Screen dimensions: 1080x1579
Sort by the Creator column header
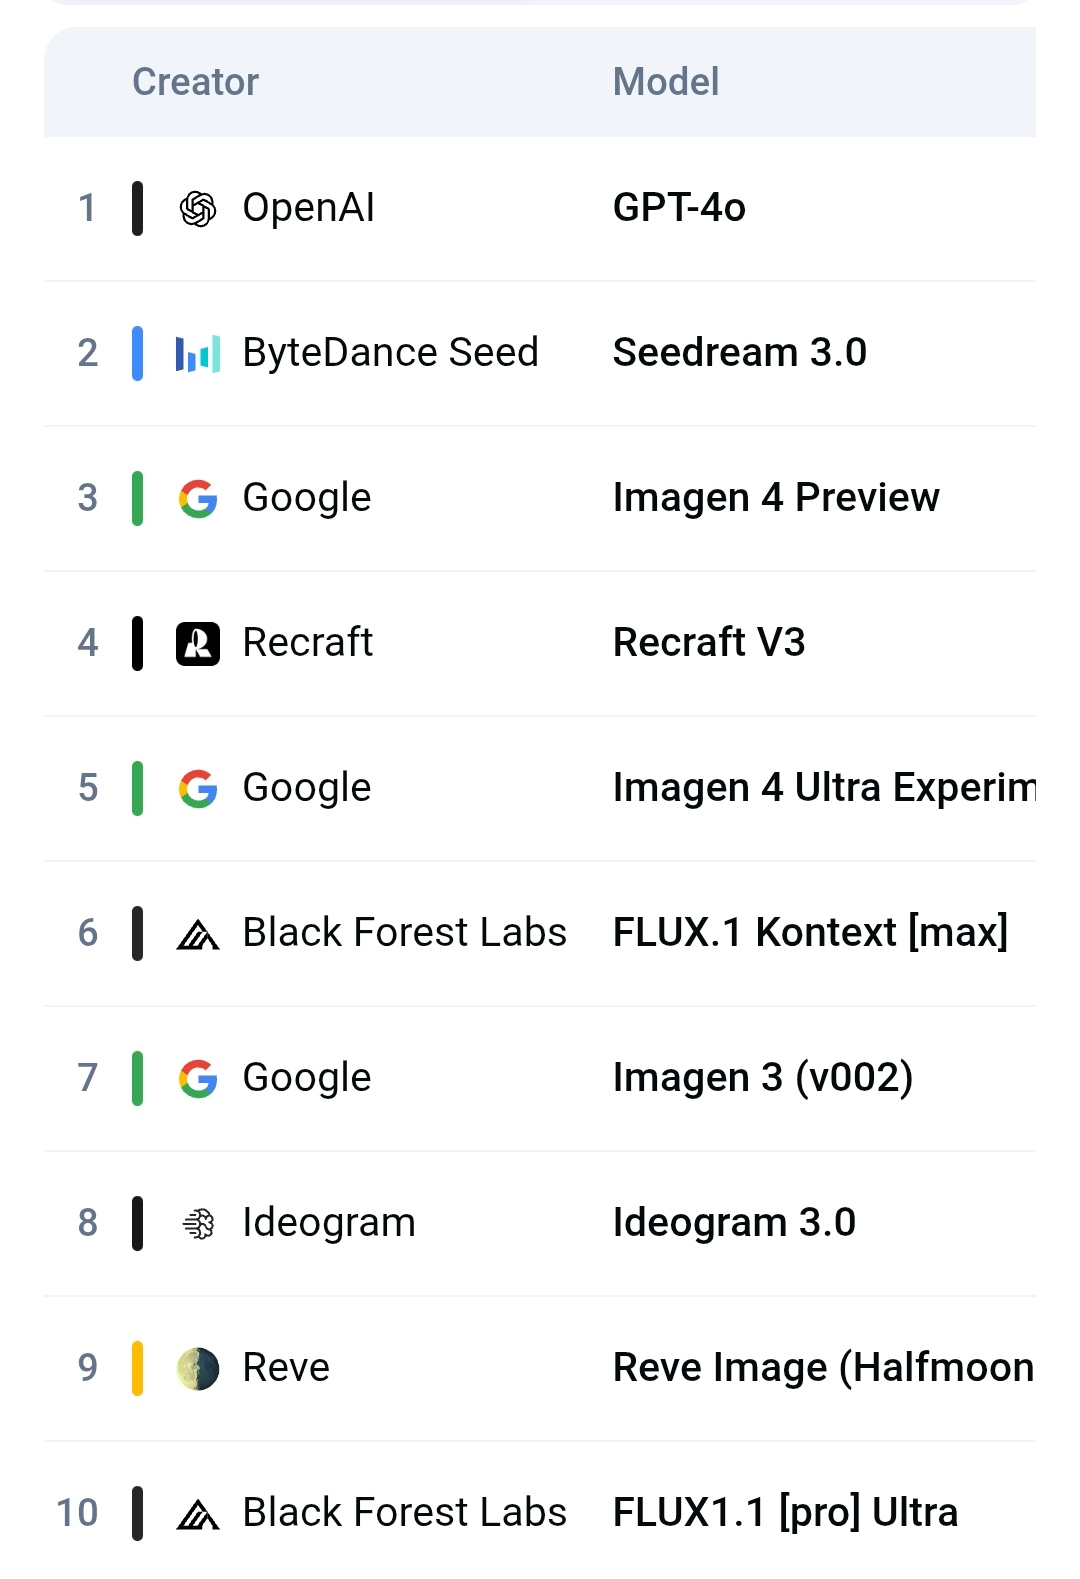click(196, 82)
